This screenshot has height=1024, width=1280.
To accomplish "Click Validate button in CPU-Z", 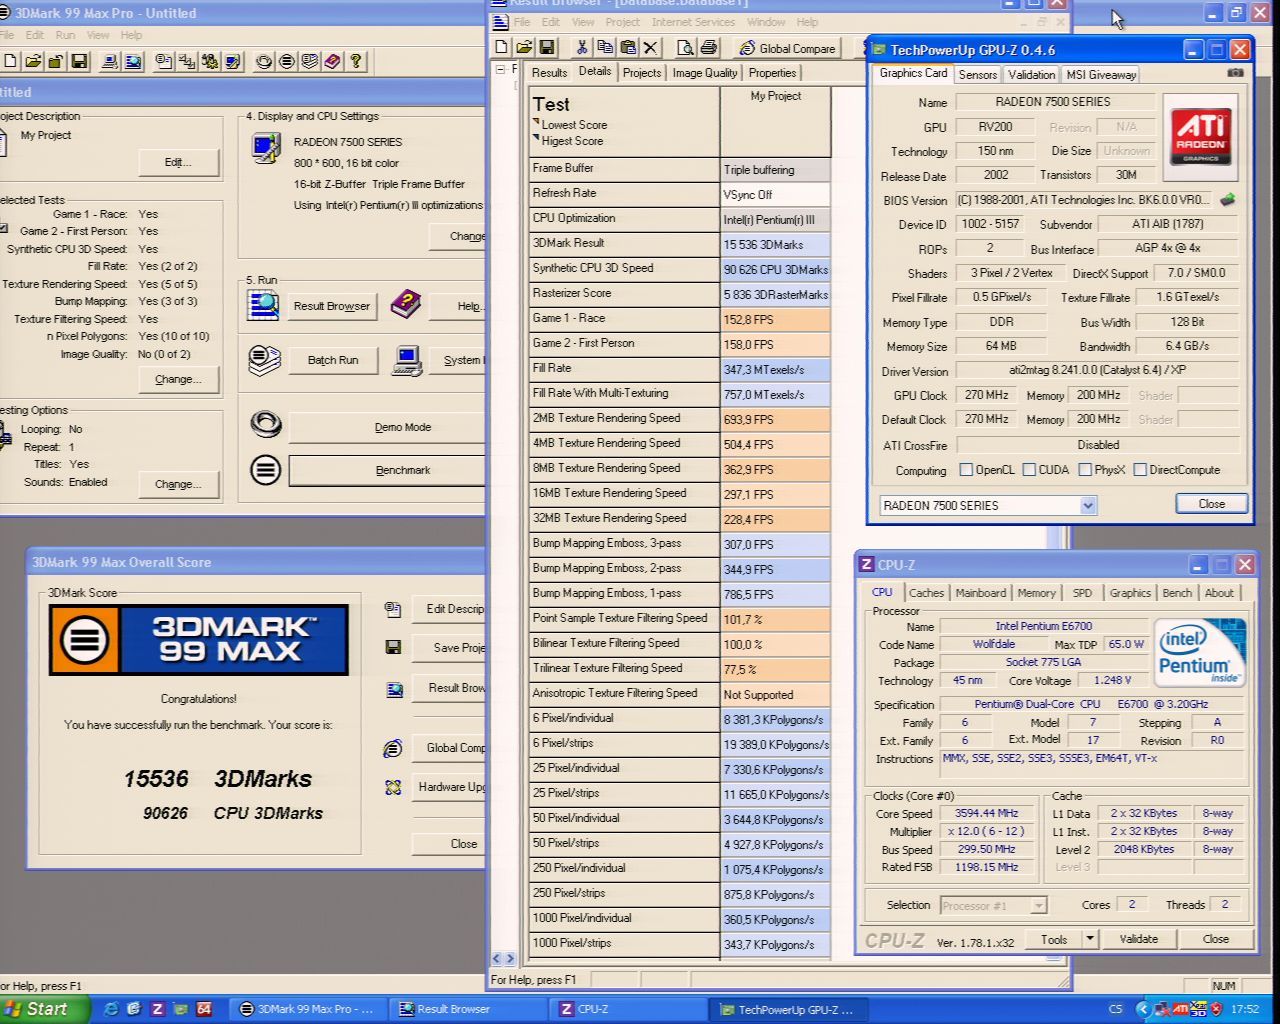I will click(1138, 939).
